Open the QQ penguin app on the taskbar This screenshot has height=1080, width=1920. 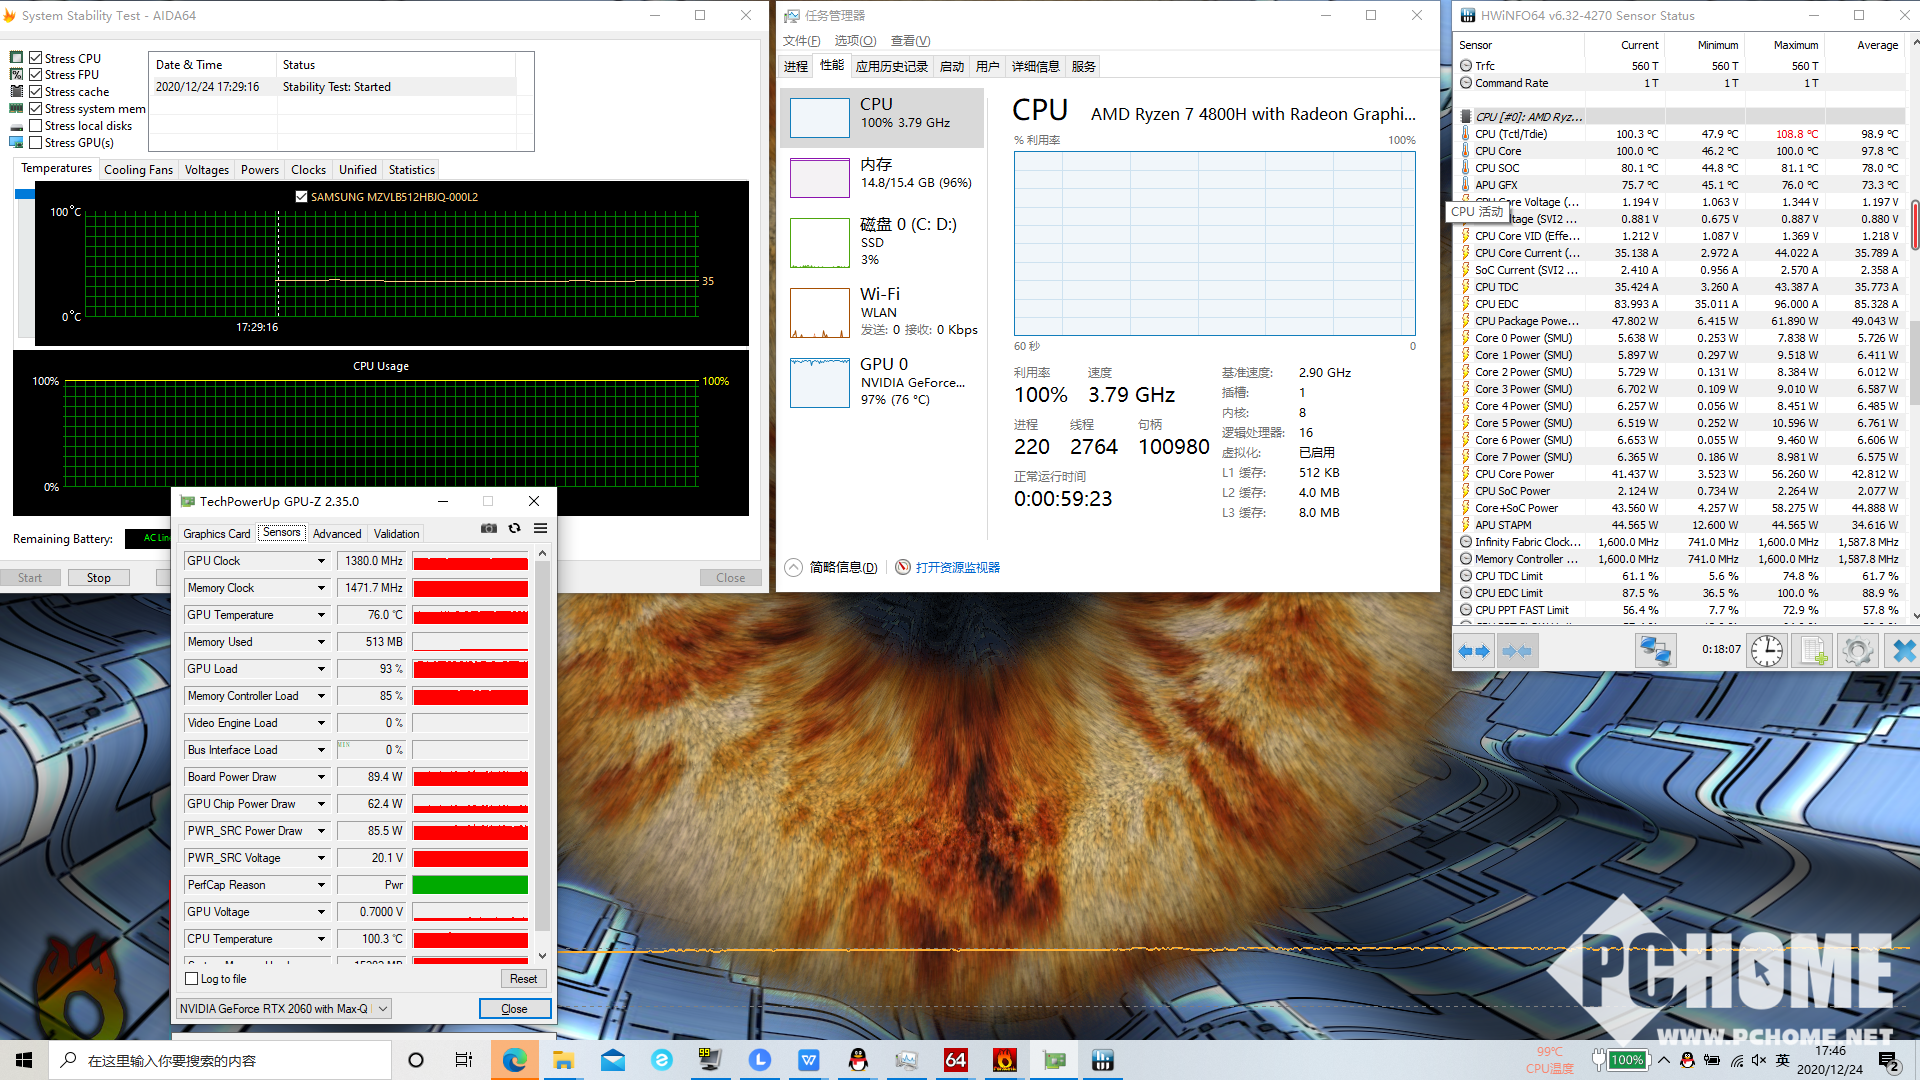[858, 1060]
